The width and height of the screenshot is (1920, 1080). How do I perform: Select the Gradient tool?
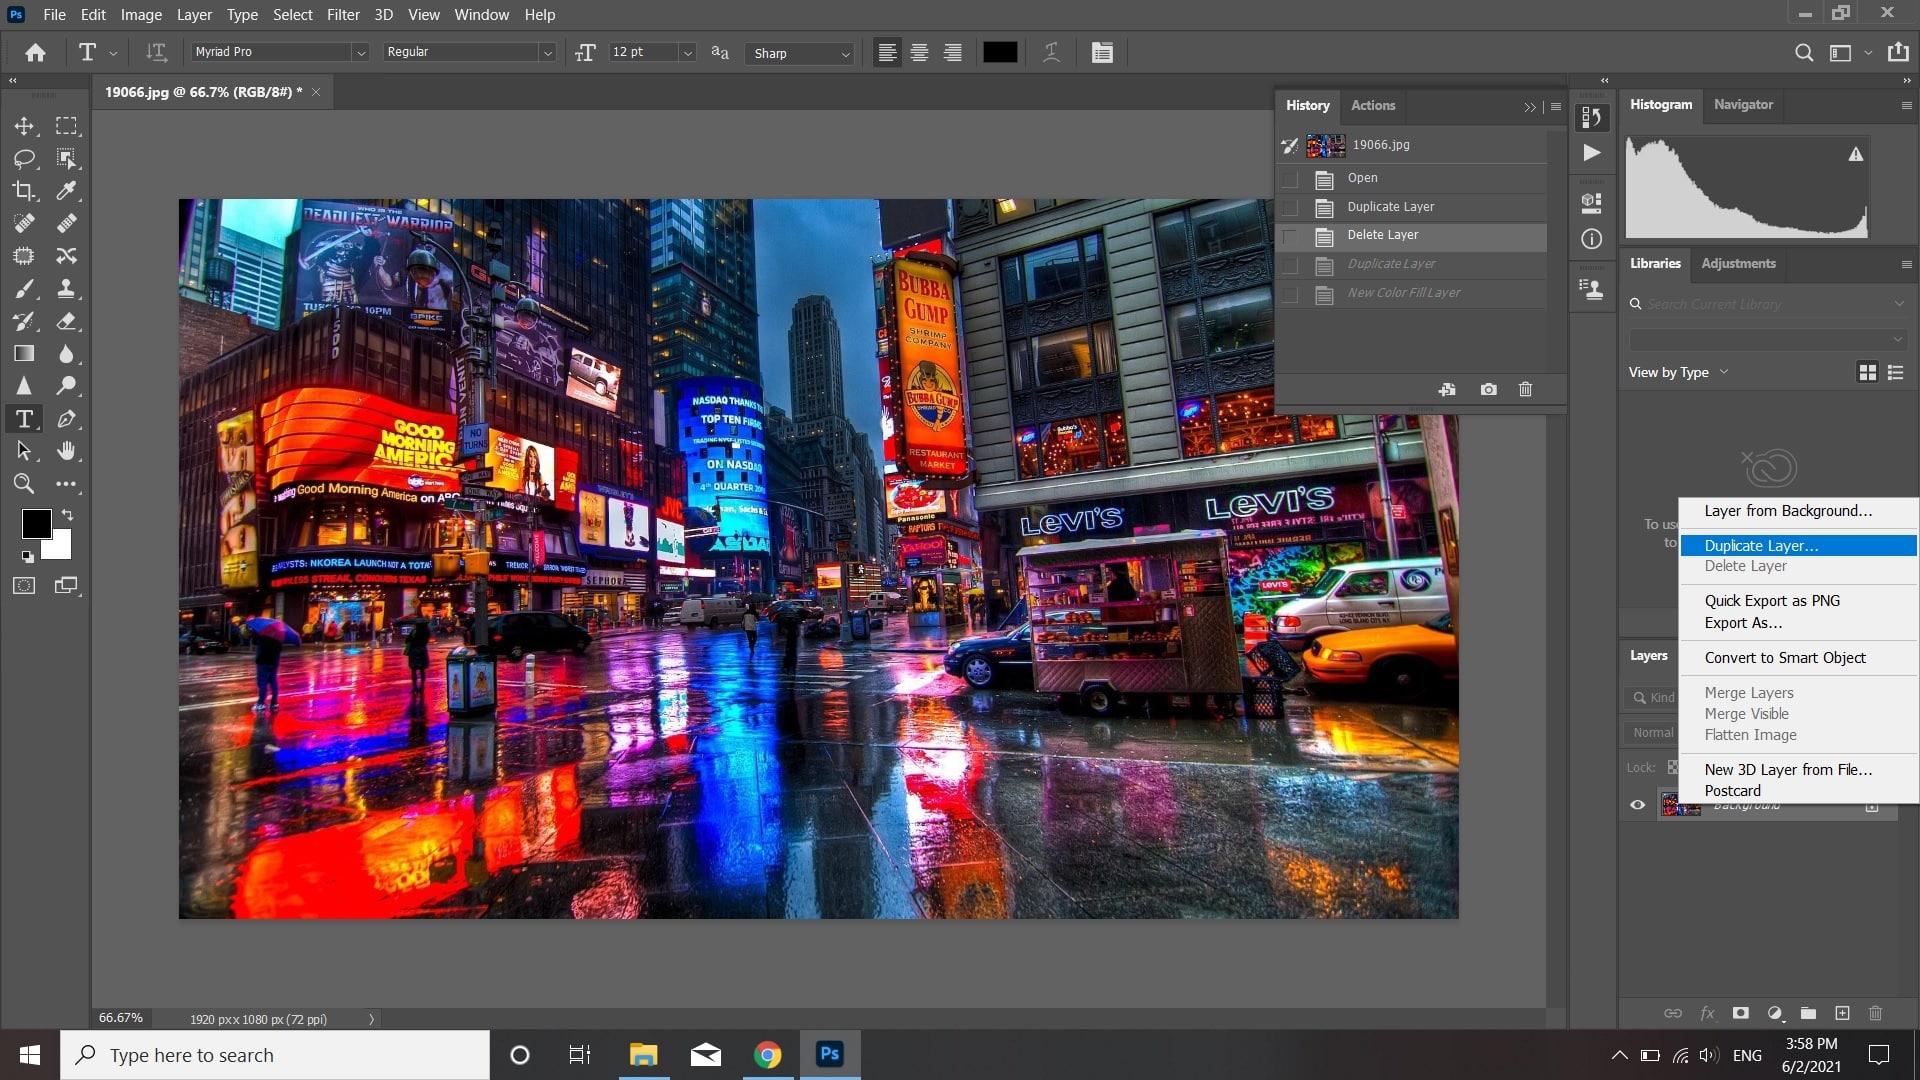pyautogui.click(x=24, y=354)
